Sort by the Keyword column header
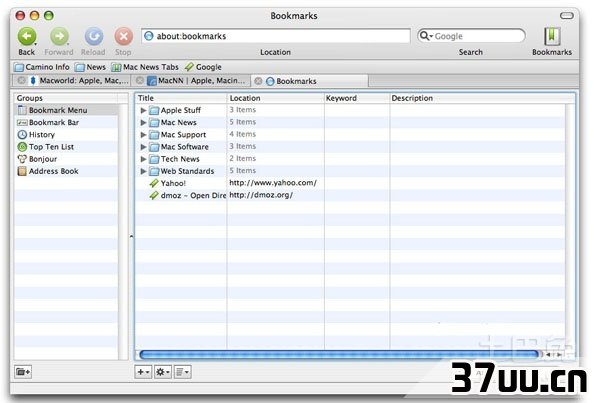600x403 pixels. (x=357, y=98)
